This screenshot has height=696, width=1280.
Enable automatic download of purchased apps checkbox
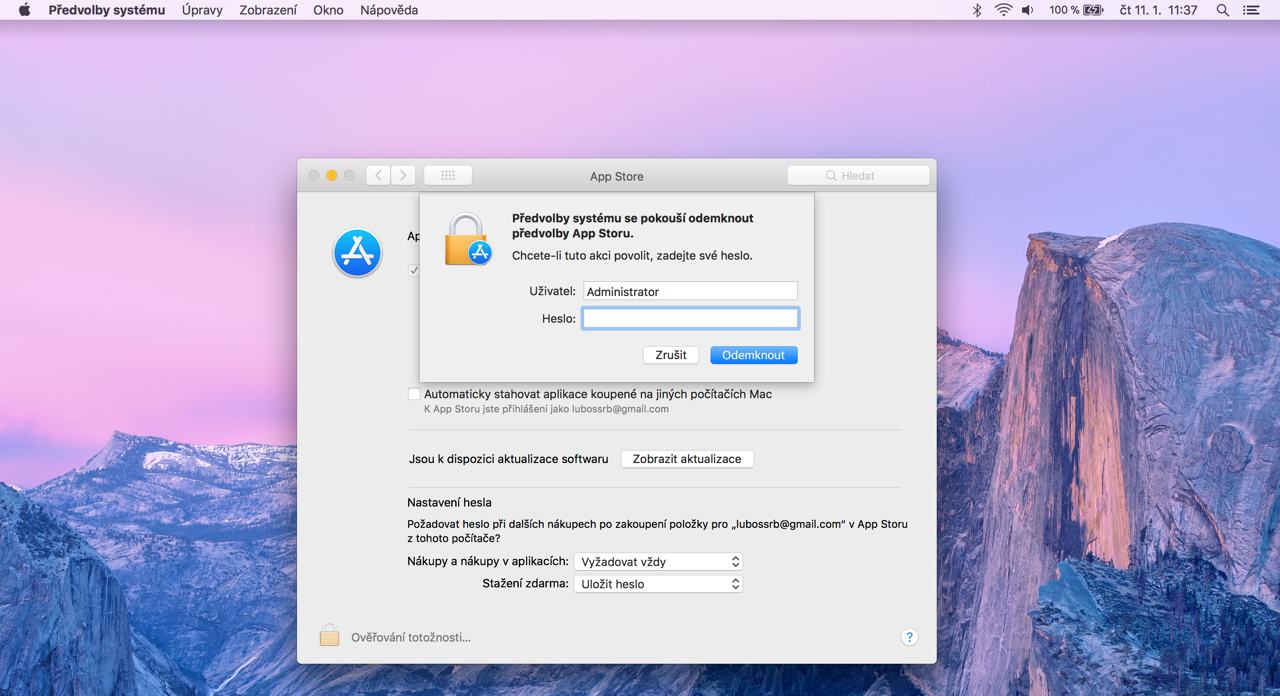coord(414,394)
